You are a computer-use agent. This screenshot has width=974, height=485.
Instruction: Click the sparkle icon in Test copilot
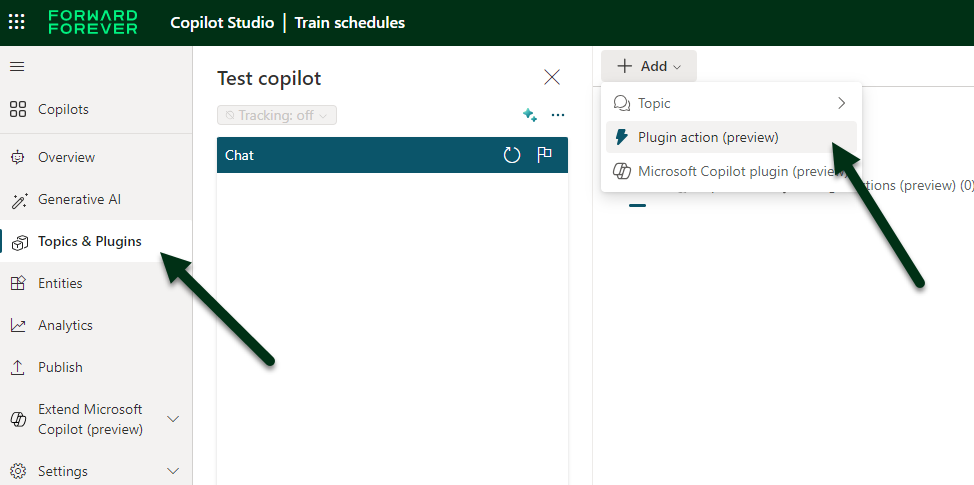[x=530, y=115]
